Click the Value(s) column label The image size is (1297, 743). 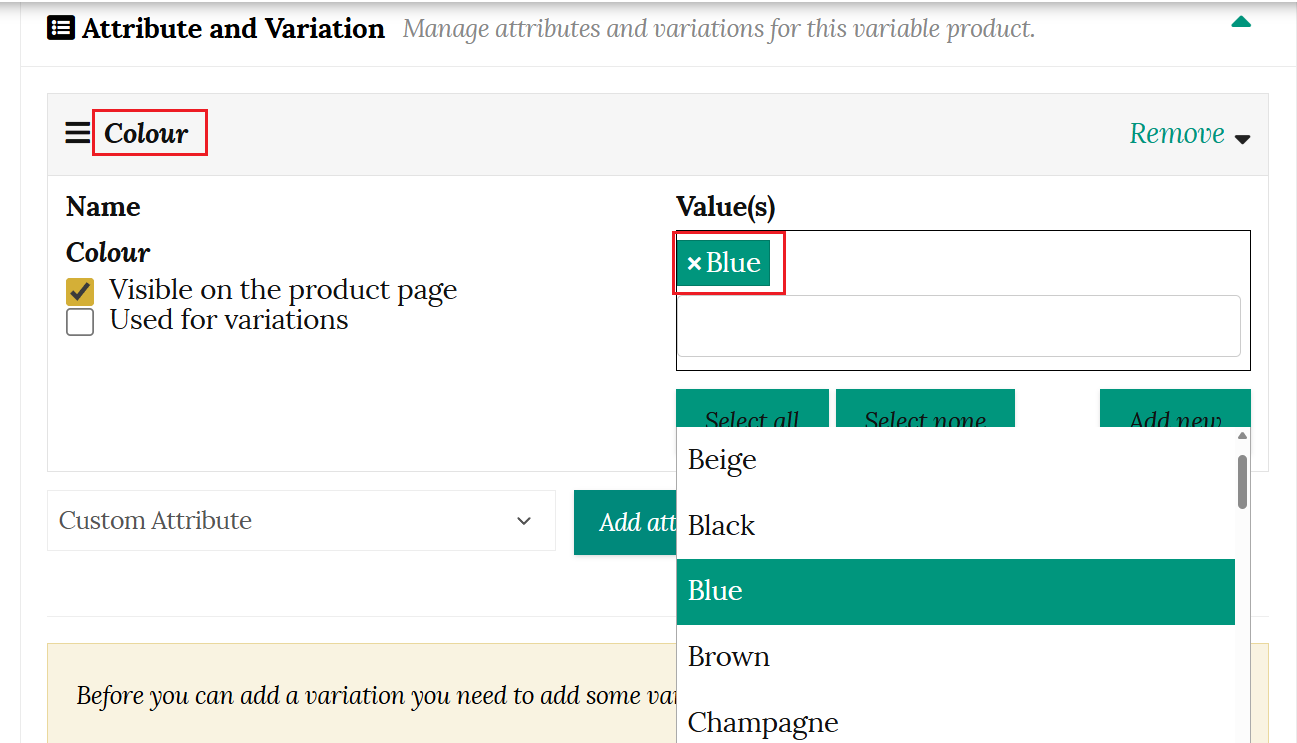pyautogui.click(x=726, y=207)
